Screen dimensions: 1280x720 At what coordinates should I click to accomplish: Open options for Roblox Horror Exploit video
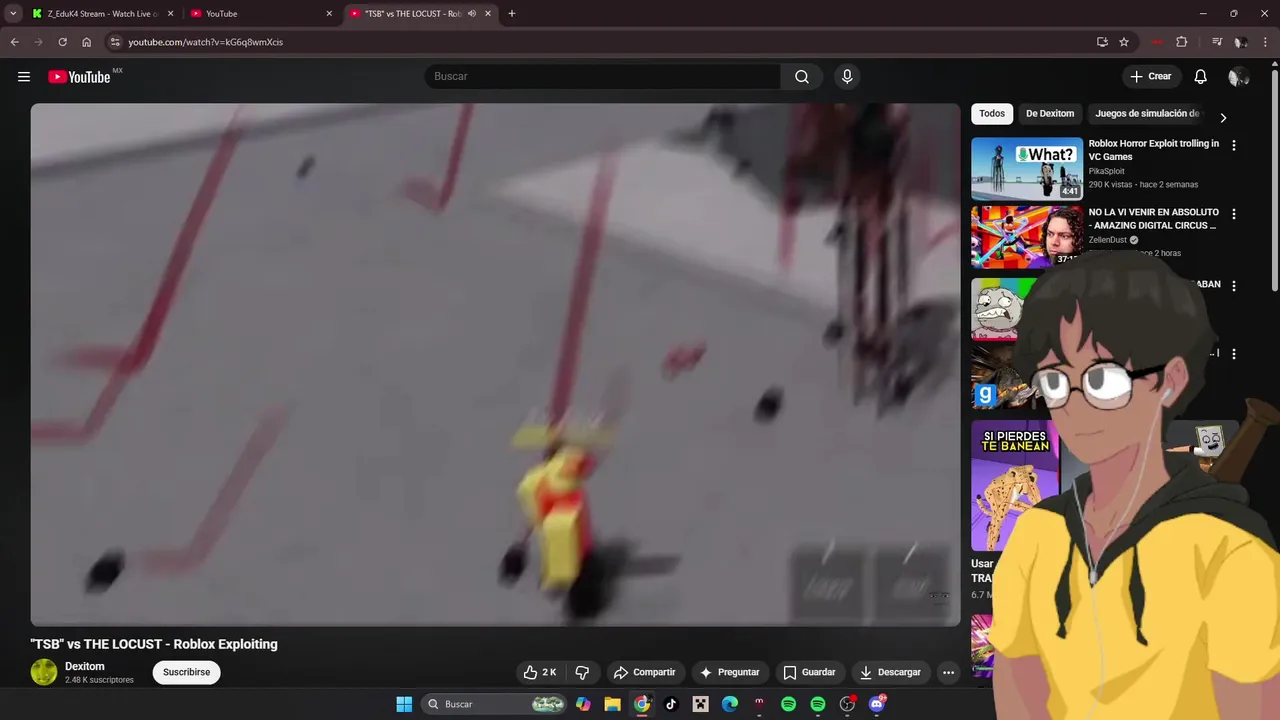1234,146
